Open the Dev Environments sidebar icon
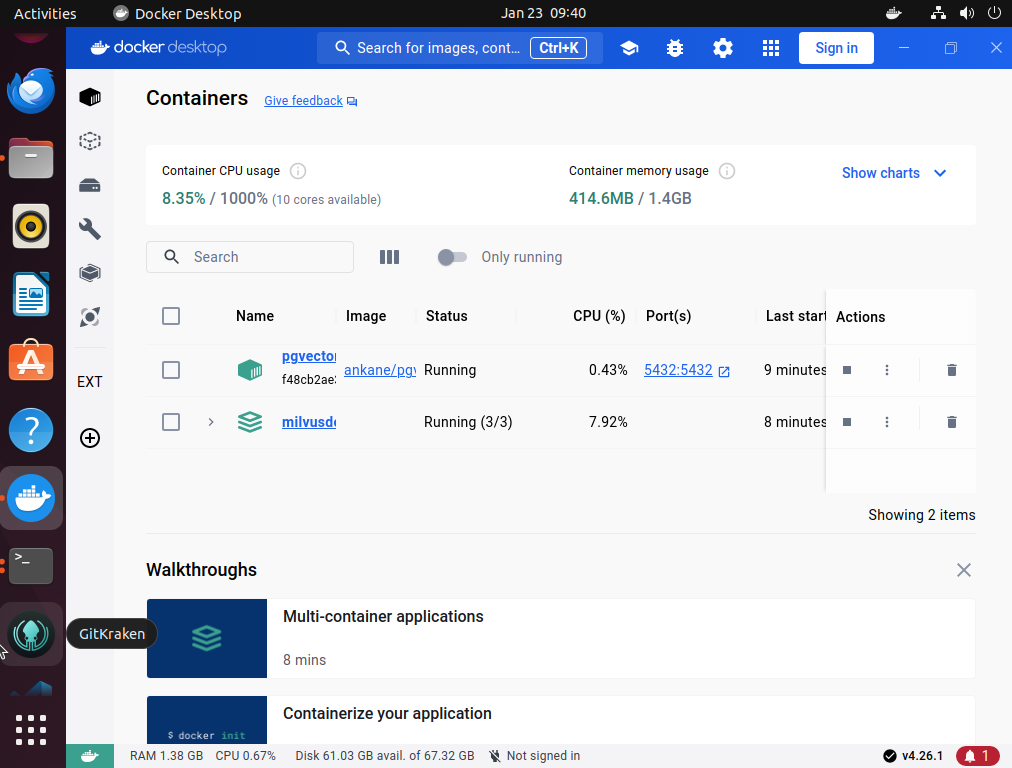 click(90, 273)
